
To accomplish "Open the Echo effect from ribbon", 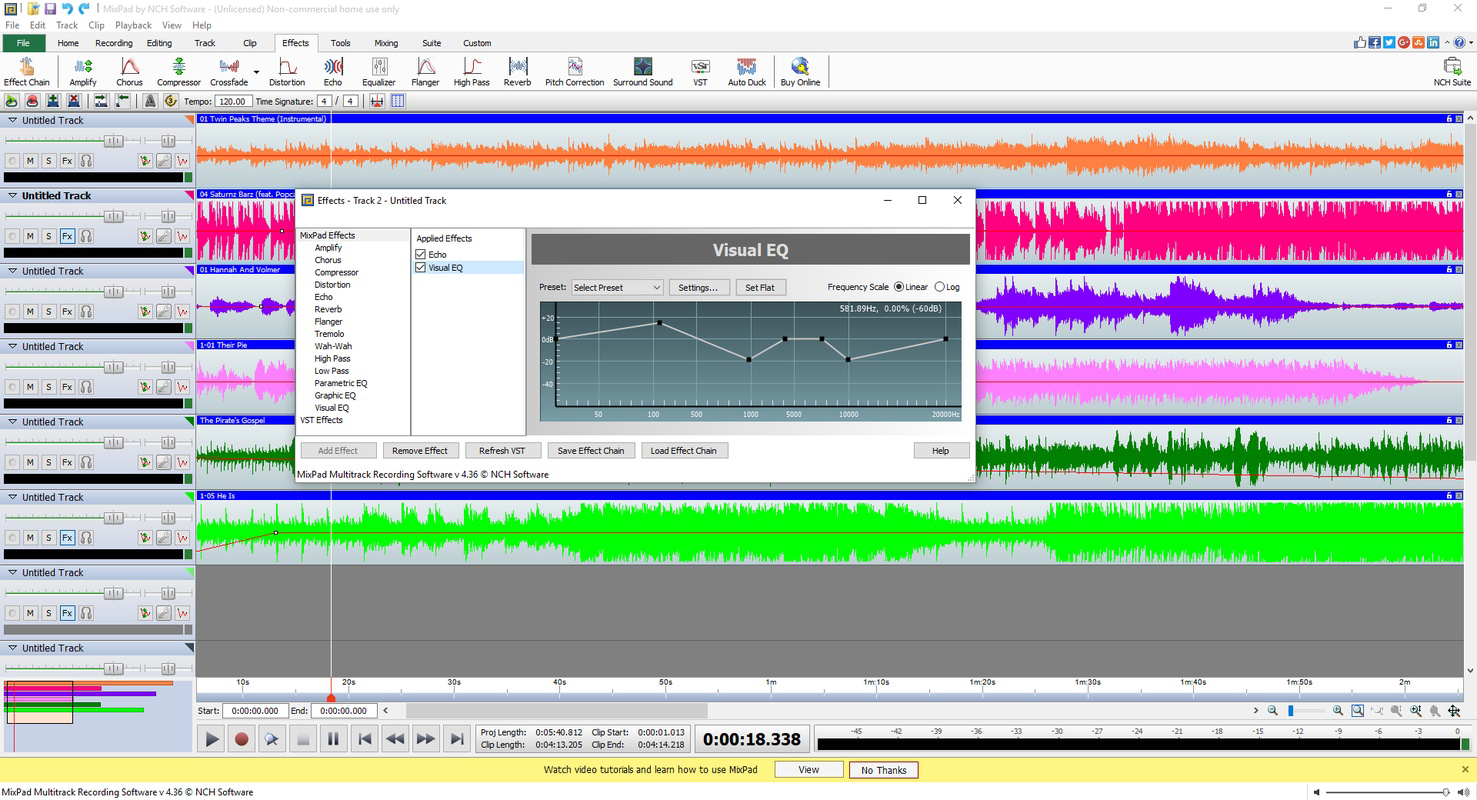I will [x=332, y=71].
